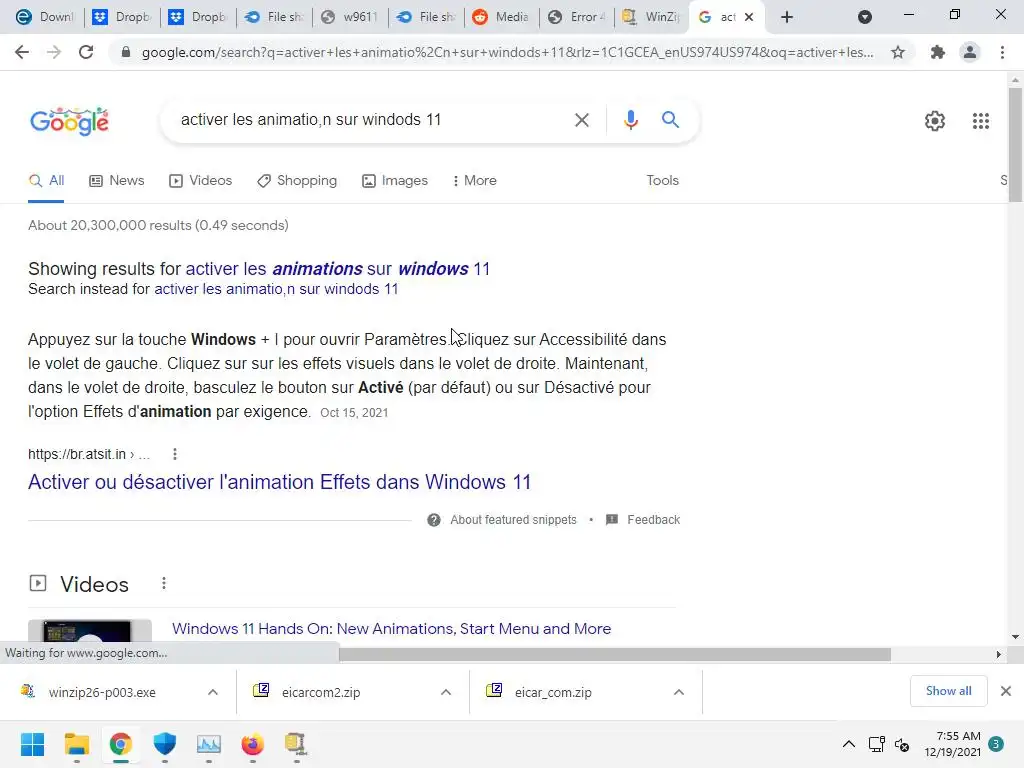Viewport: 1024px width, 768px height.
Task: Open About featured snippets link
Action: click(513, 520)
